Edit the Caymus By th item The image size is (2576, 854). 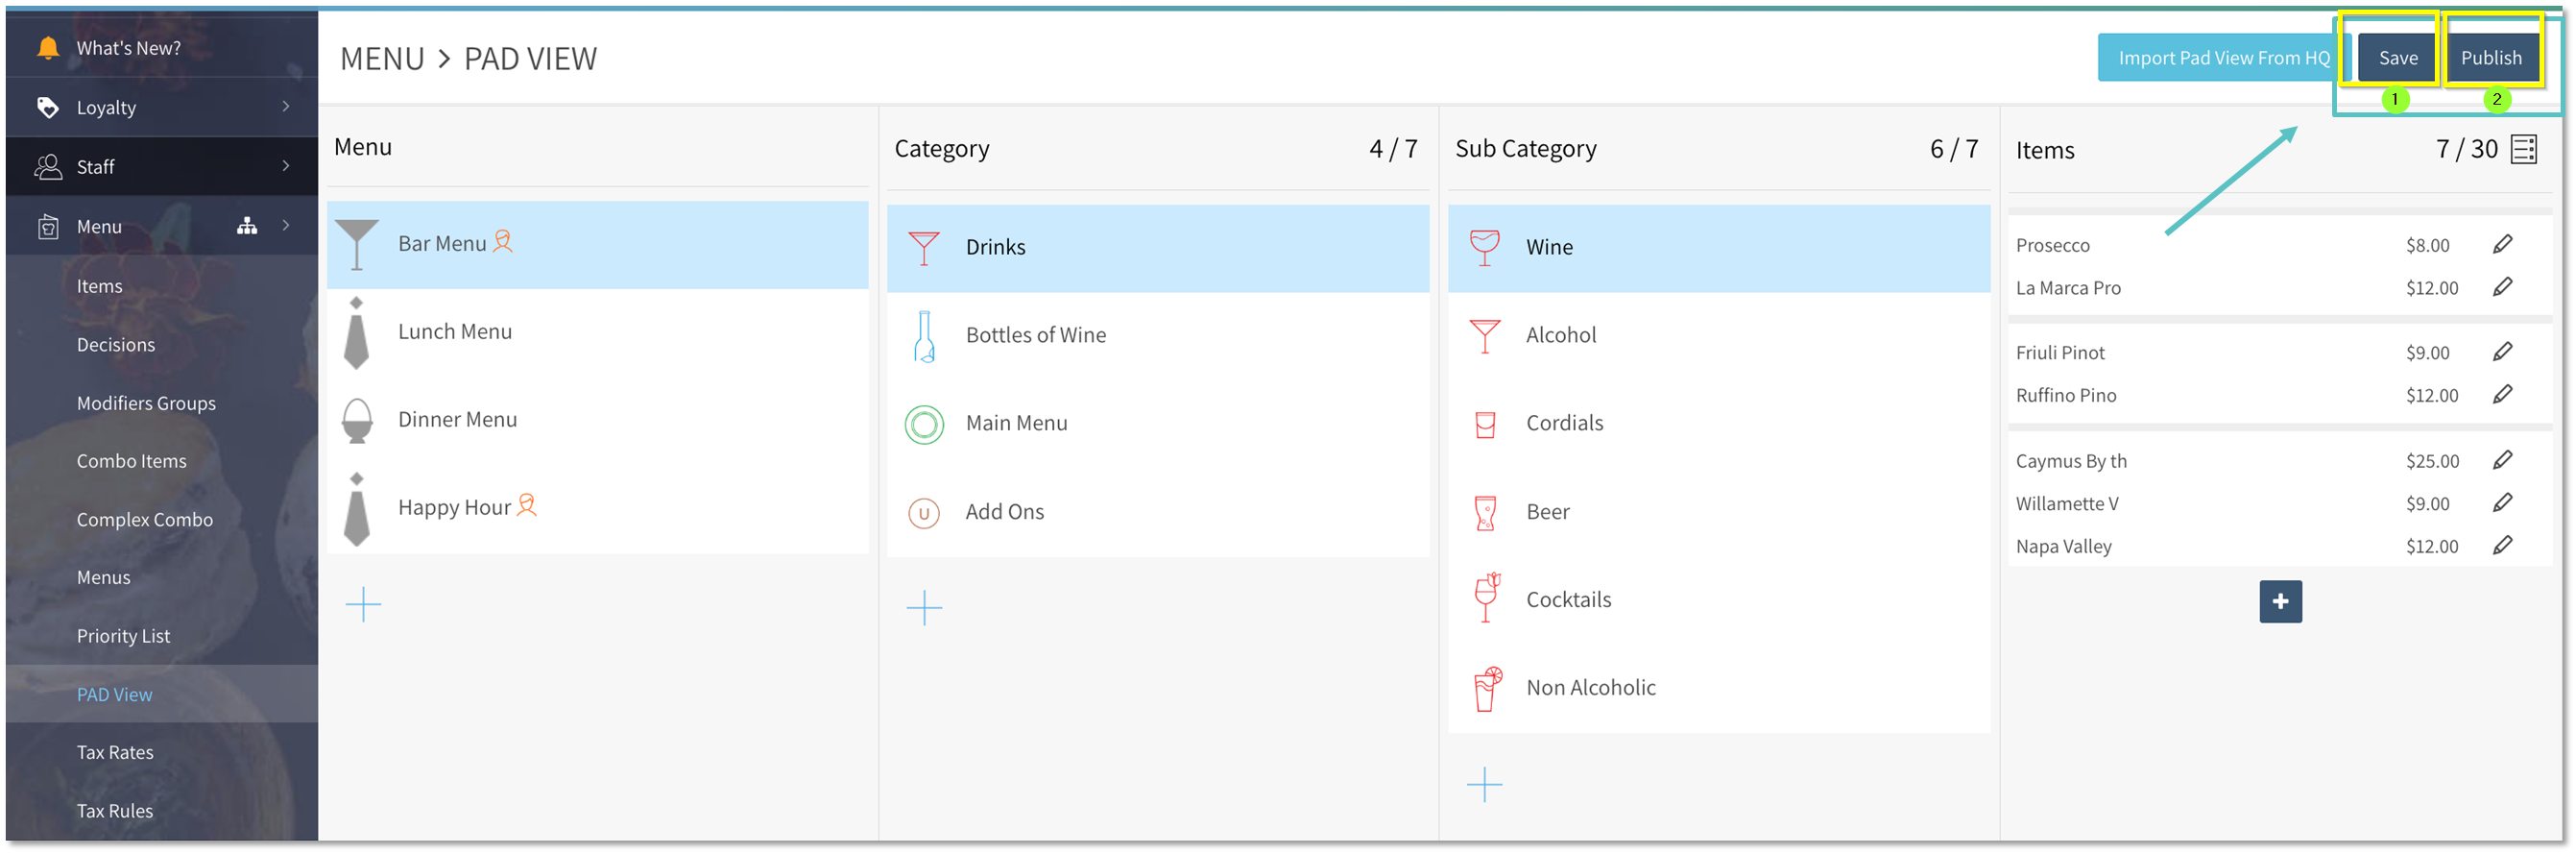coord(2502,460)
